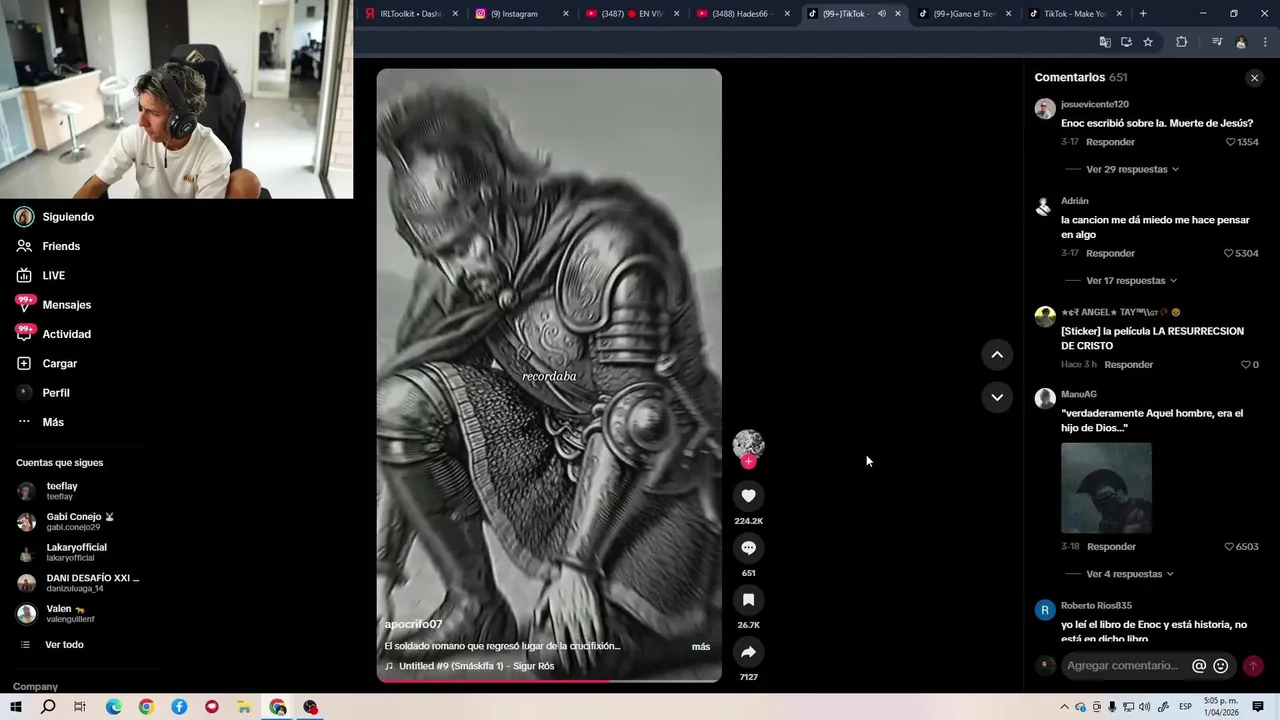This screenshot has height=720, width=1280.
Task: Reply to Adrián's comment
Action: (1110, 253)
